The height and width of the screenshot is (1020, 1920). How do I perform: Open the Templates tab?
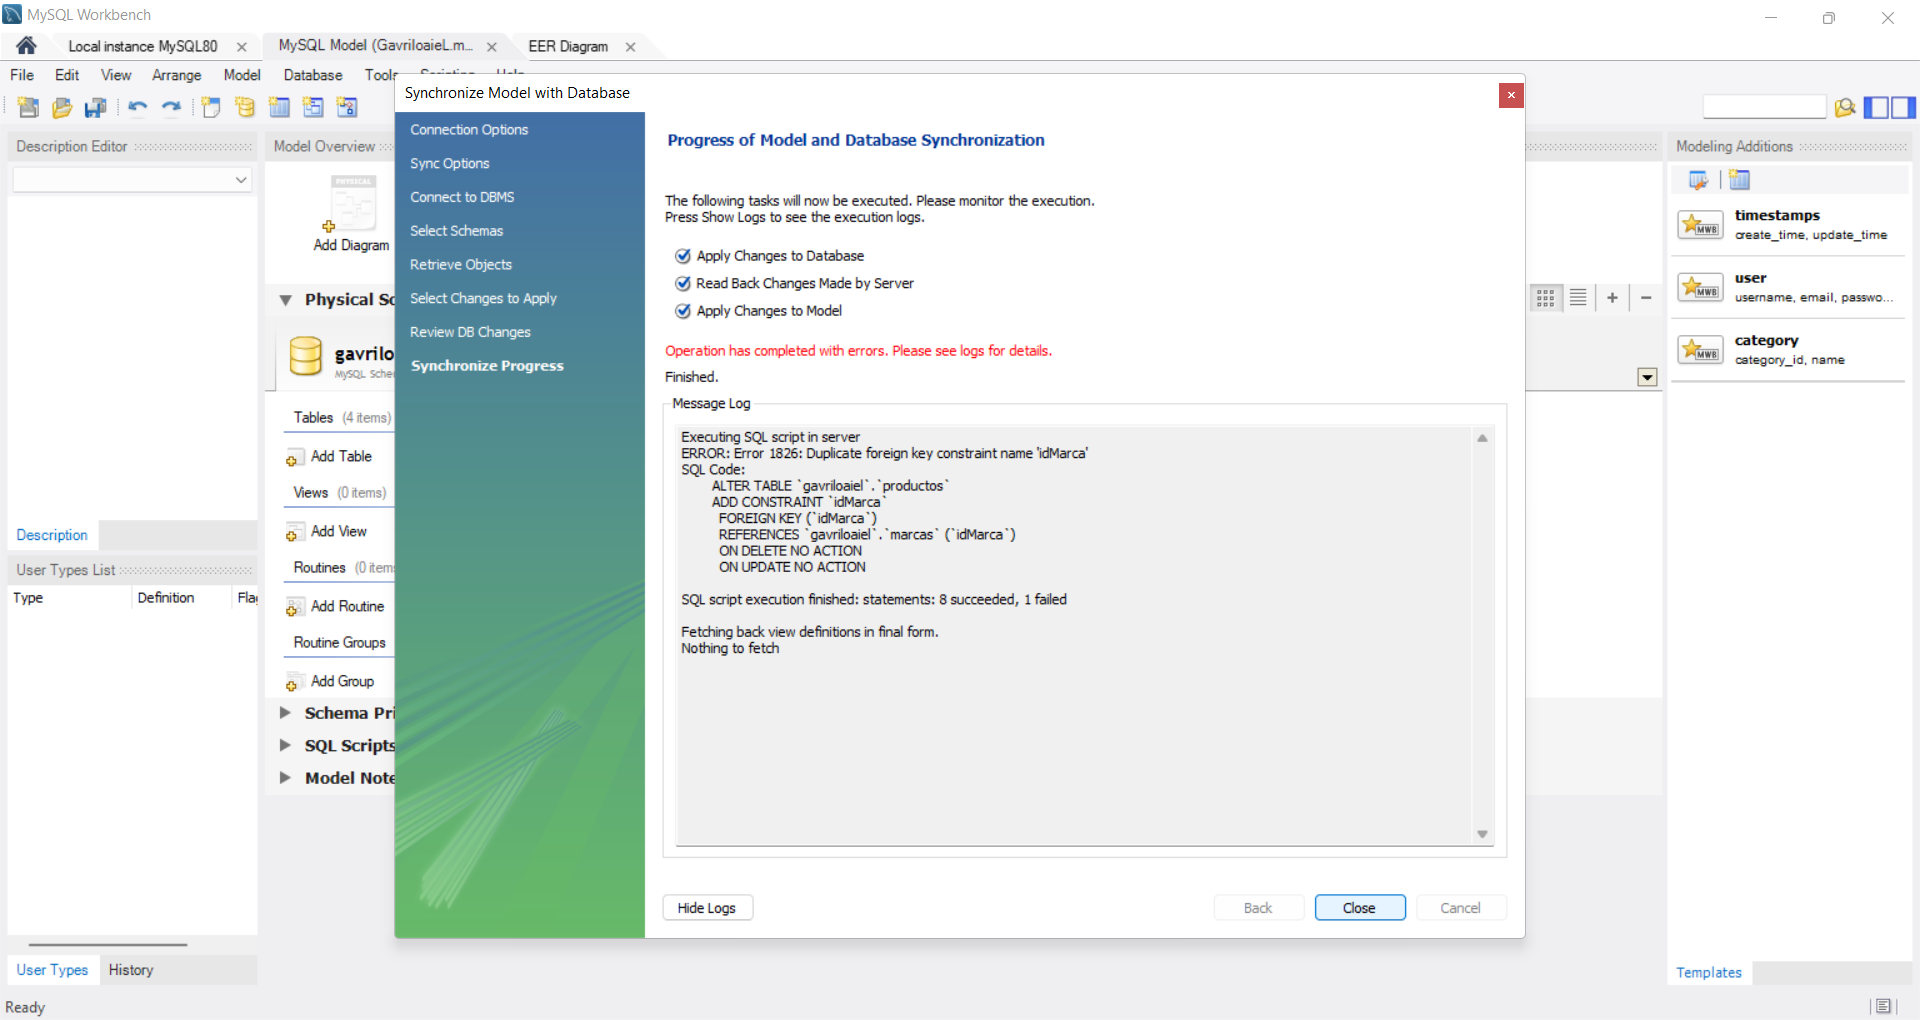click(1709, 973)
